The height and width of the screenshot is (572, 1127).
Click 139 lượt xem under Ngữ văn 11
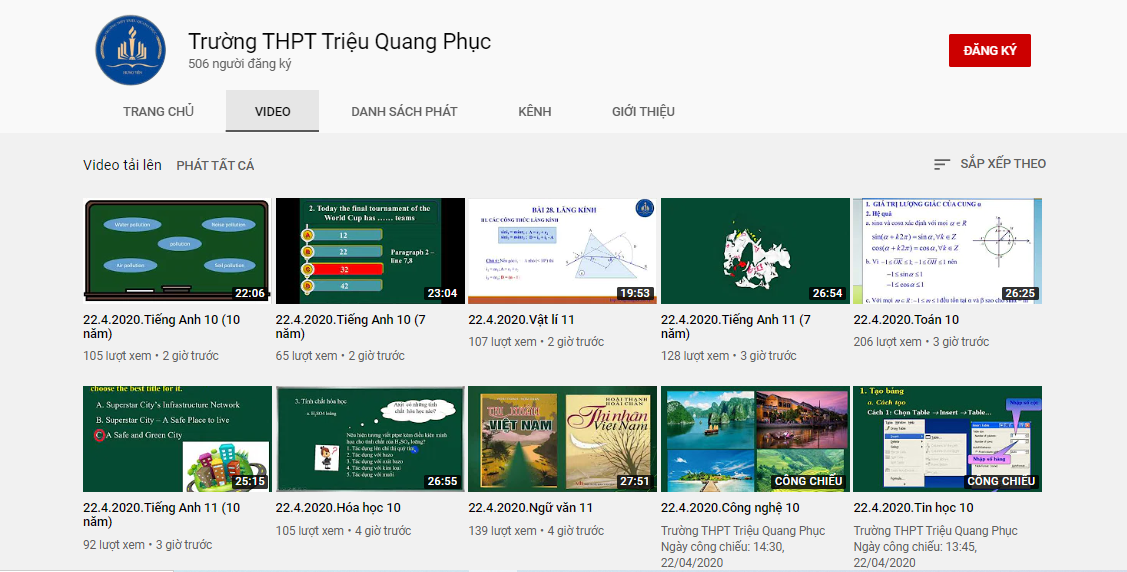coord(502,531)
